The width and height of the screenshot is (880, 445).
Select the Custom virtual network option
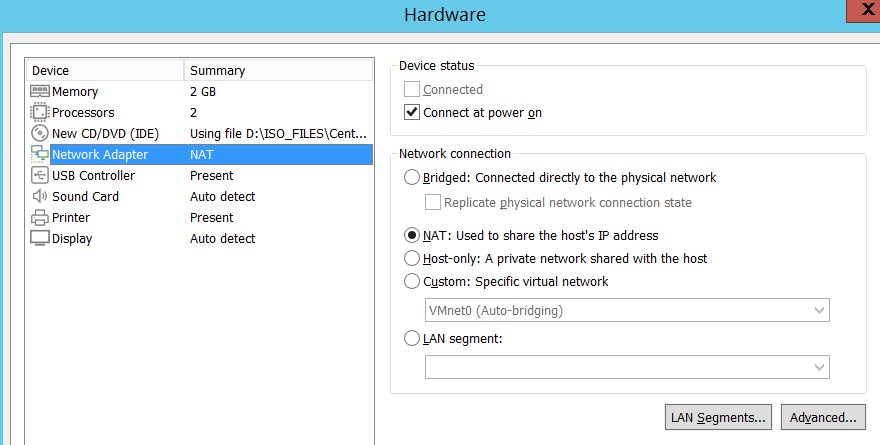pos(412,281)
